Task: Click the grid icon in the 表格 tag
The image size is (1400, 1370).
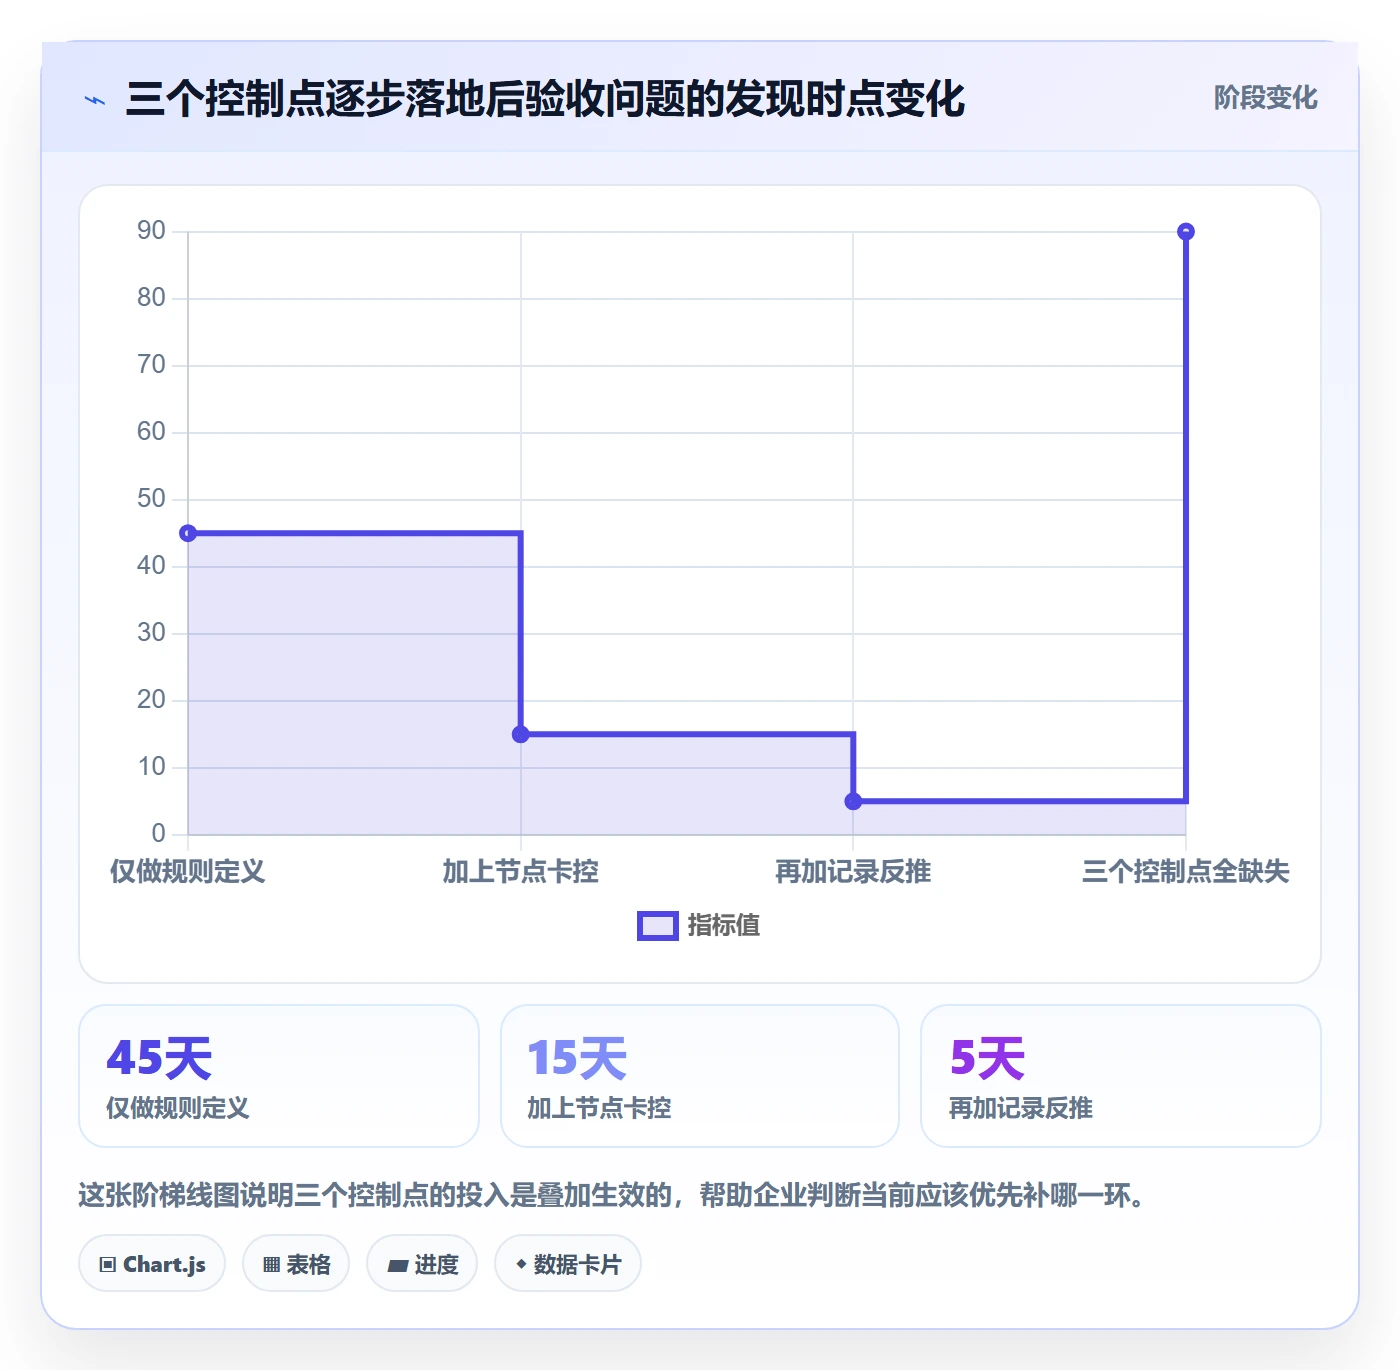Action: point(271,1265)
